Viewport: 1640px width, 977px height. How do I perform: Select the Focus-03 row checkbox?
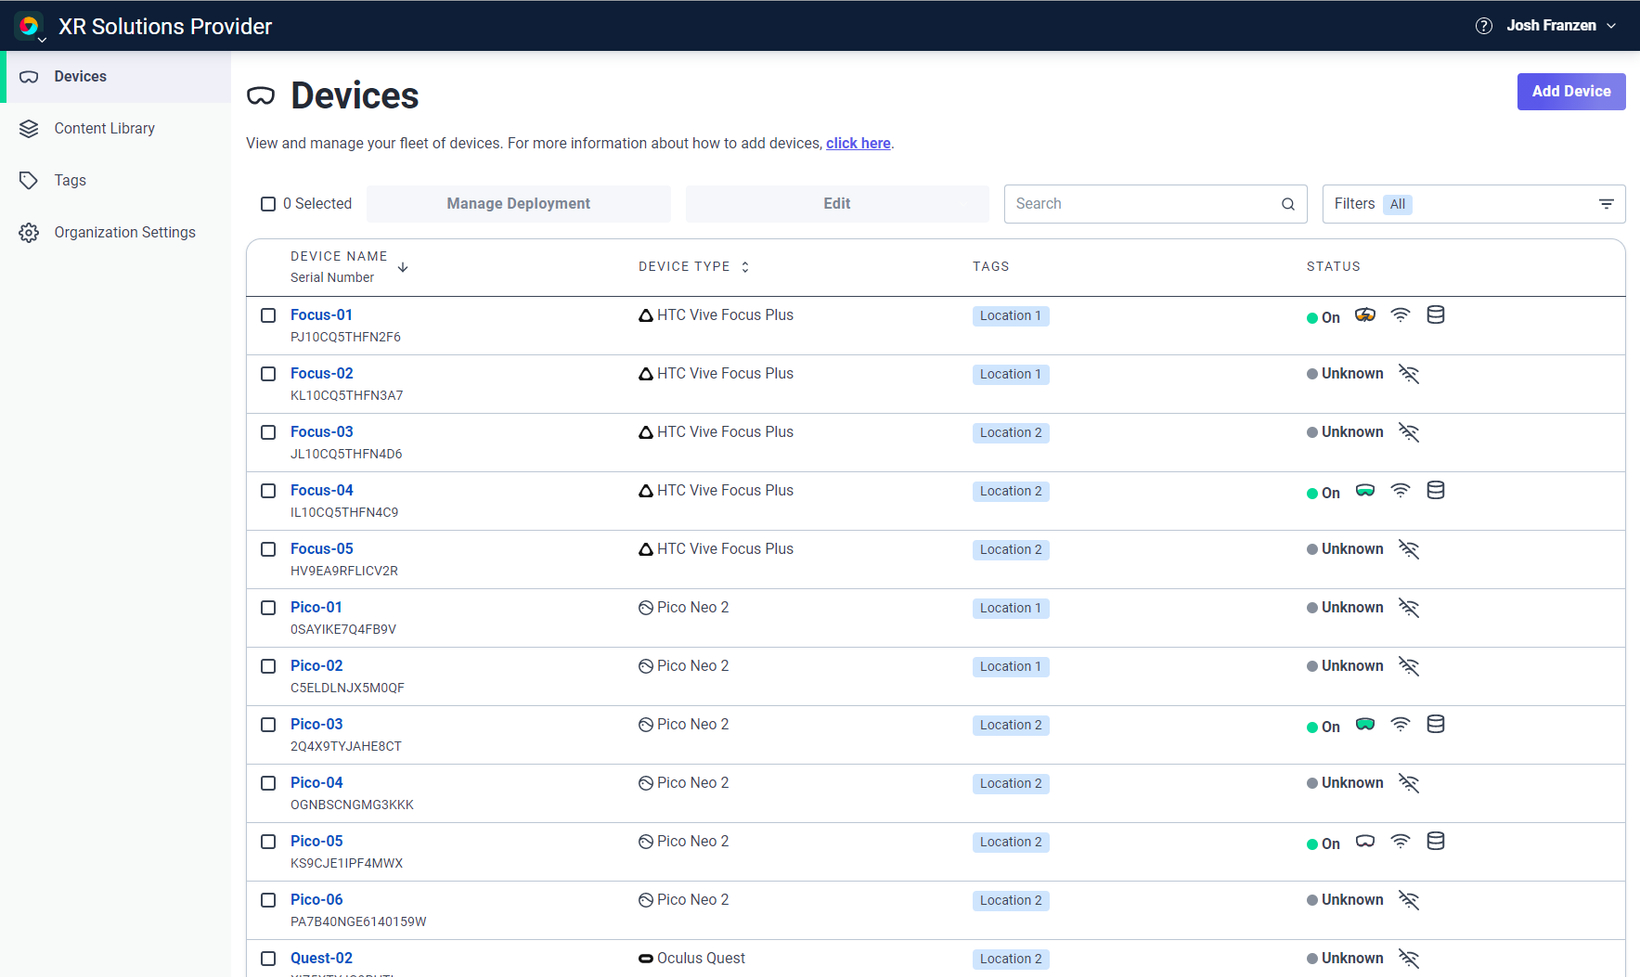click(x=268, y=432)
